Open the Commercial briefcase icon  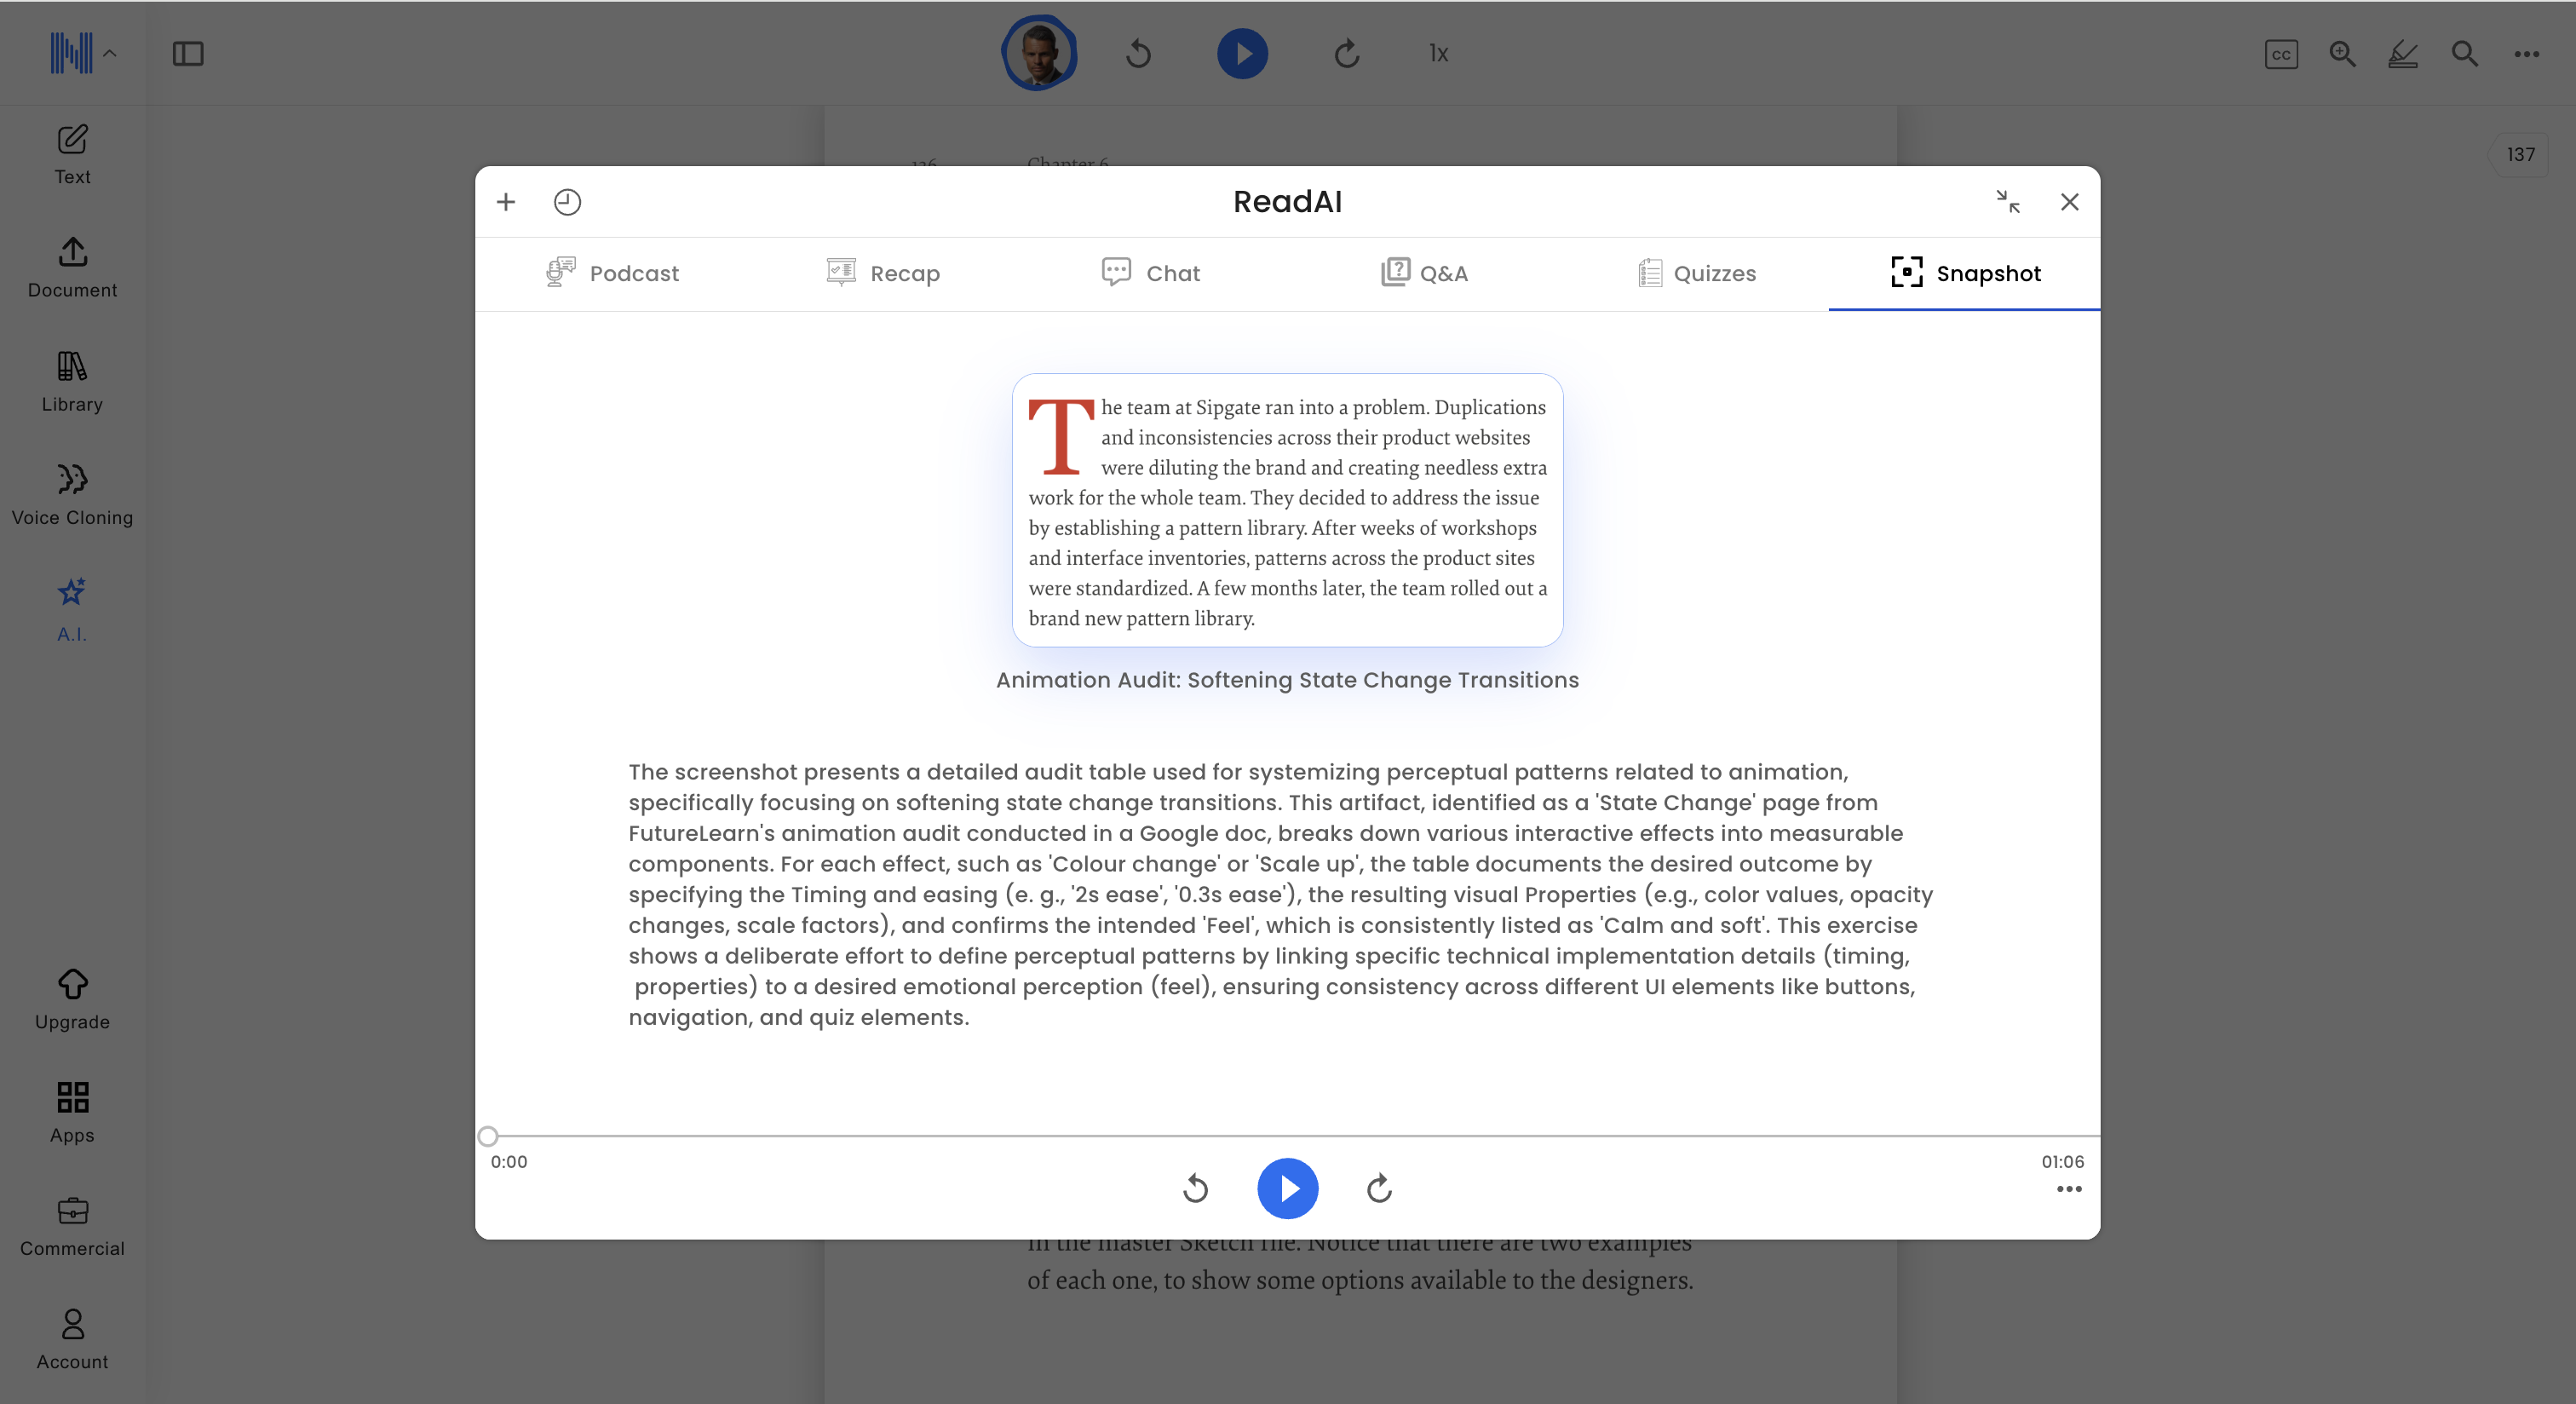click(x=72, y=1211)
